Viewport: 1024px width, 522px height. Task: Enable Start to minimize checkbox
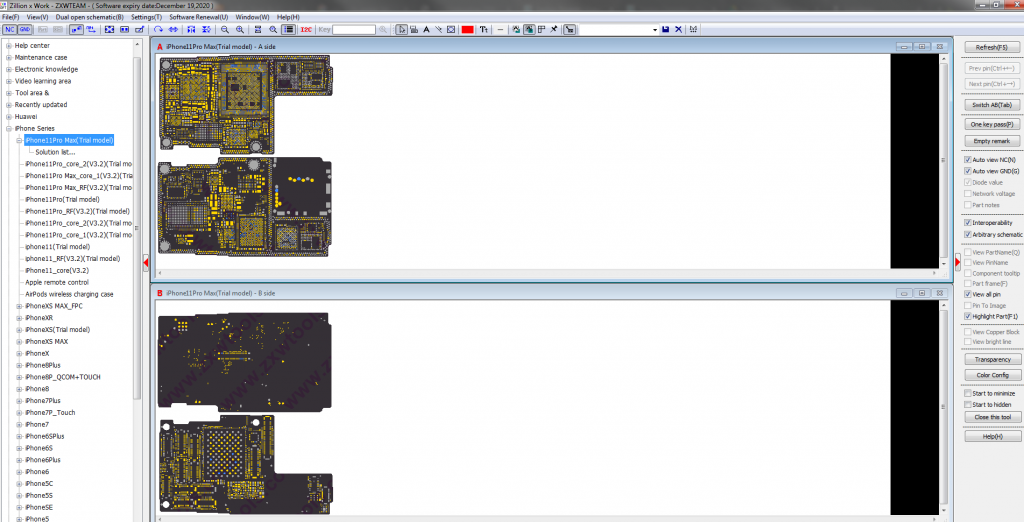pos(967,393)
